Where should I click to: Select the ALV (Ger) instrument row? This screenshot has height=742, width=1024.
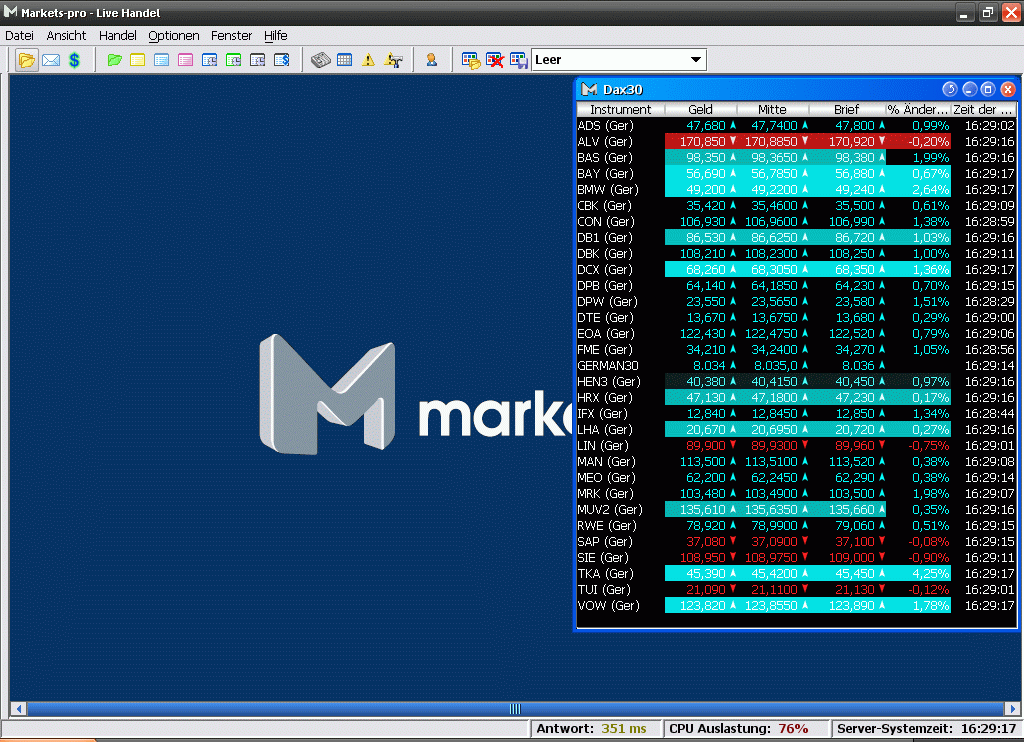tap(606, 141)
